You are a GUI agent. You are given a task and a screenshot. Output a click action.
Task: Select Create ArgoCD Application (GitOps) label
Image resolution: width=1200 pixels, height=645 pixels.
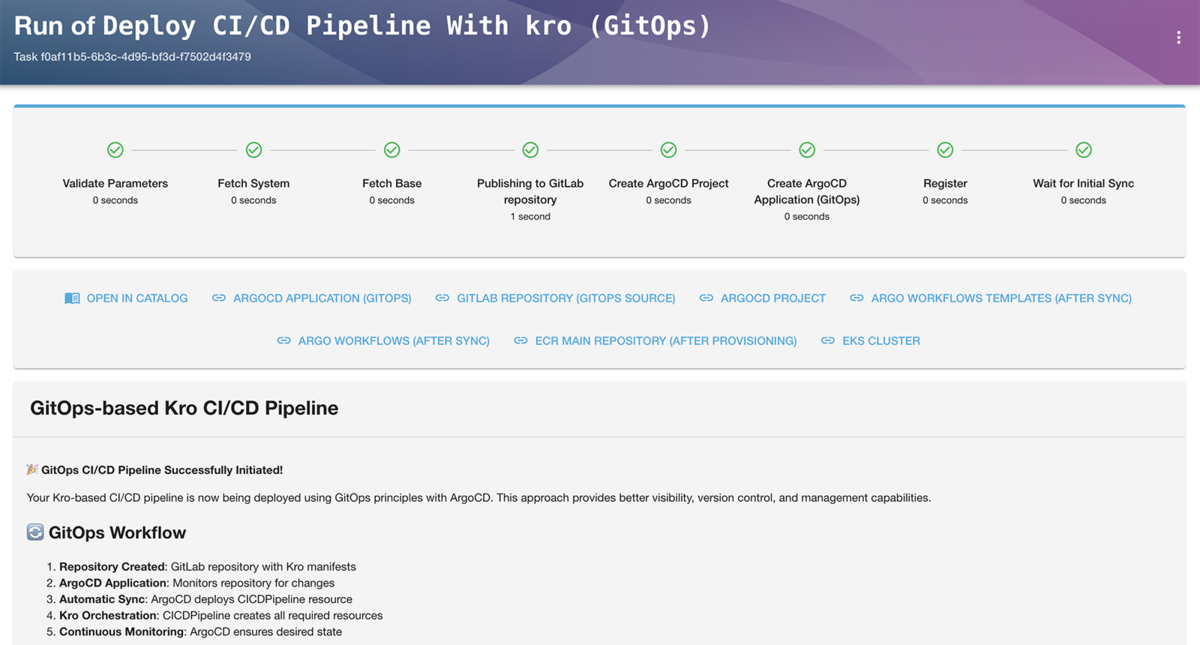click(807, 191)
